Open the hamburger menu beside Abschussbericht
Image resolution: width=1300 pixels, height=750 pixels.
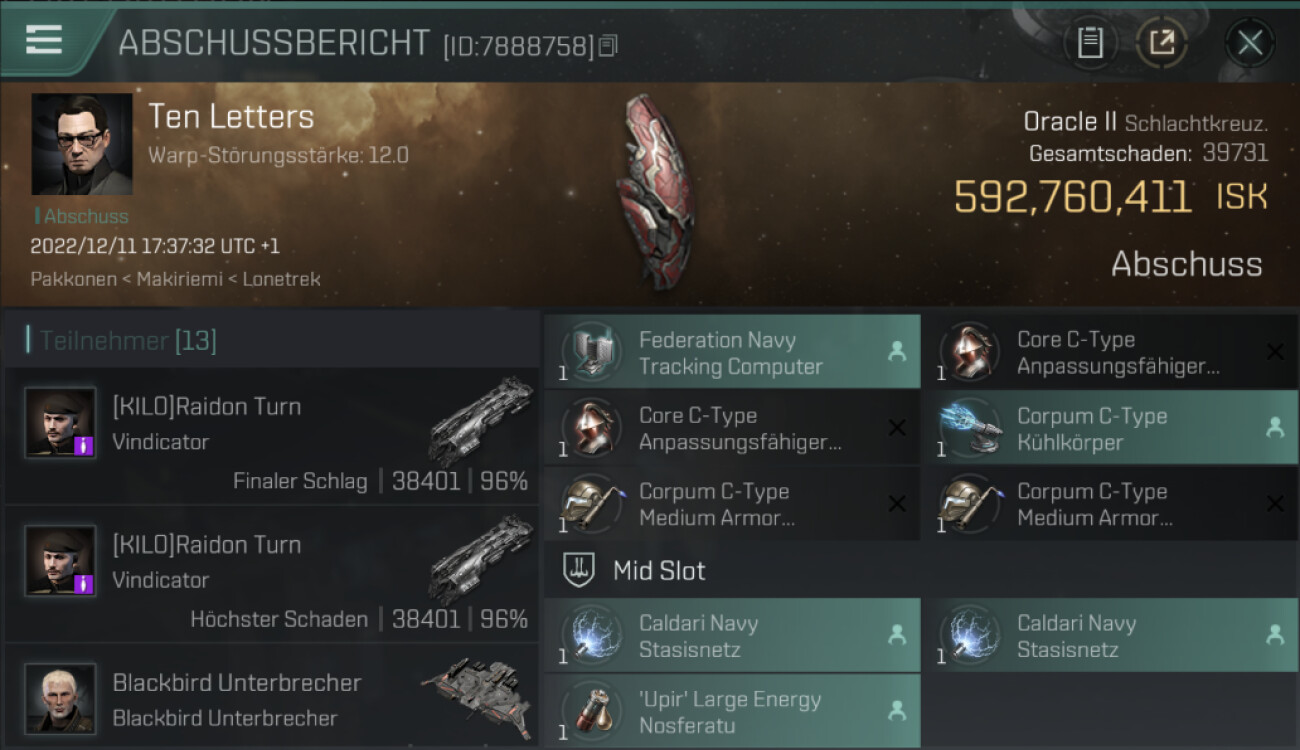click(x=44, y=39)
